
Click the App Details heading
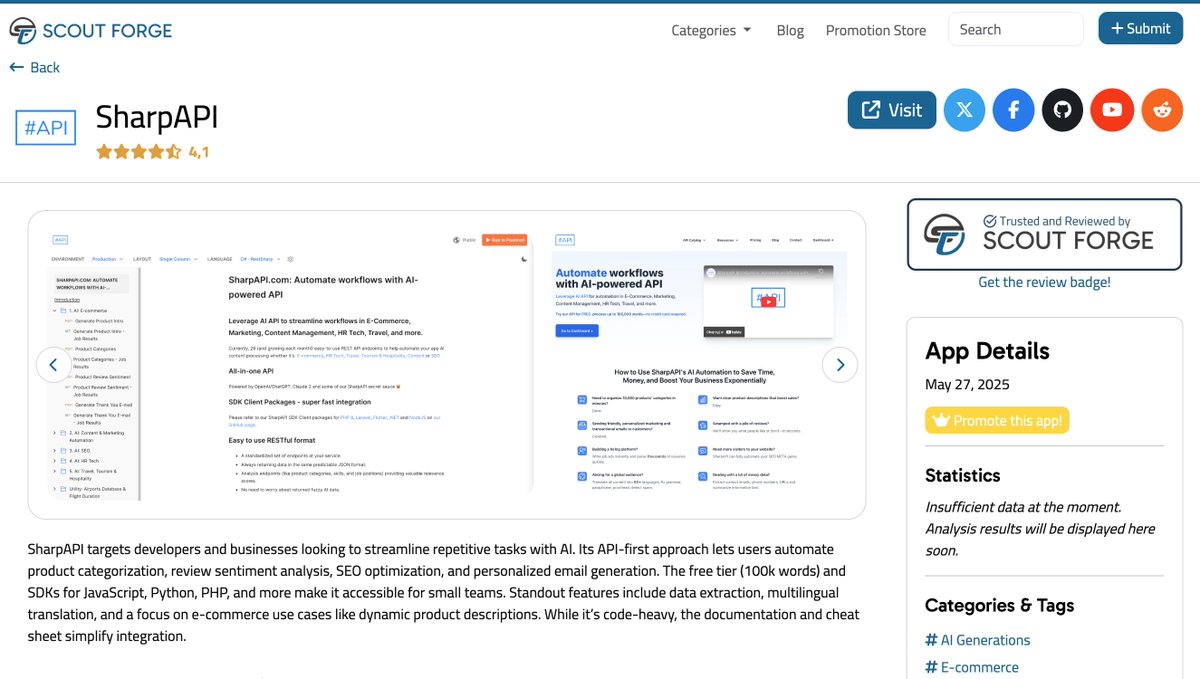987,351
